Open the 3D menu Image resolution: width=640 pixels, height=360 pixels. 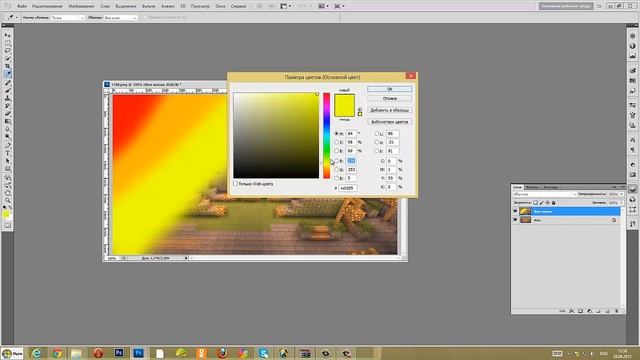click(183, 6)
